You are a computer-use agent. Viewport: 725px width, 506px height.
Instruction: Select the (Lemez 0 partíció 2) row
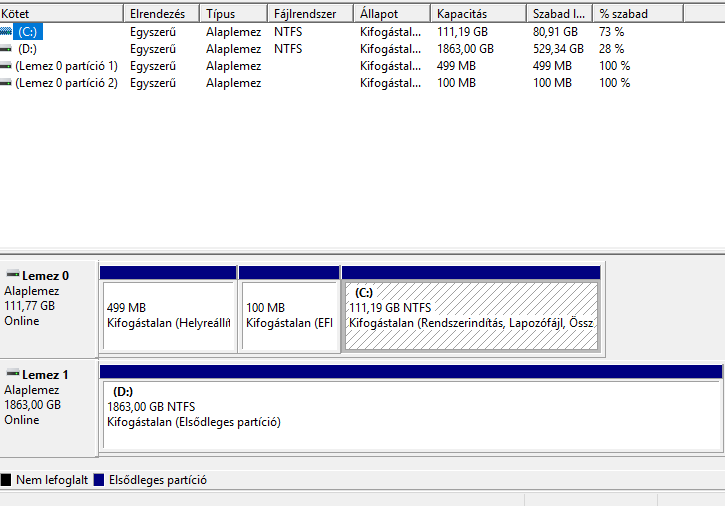[x=67, y=83]
